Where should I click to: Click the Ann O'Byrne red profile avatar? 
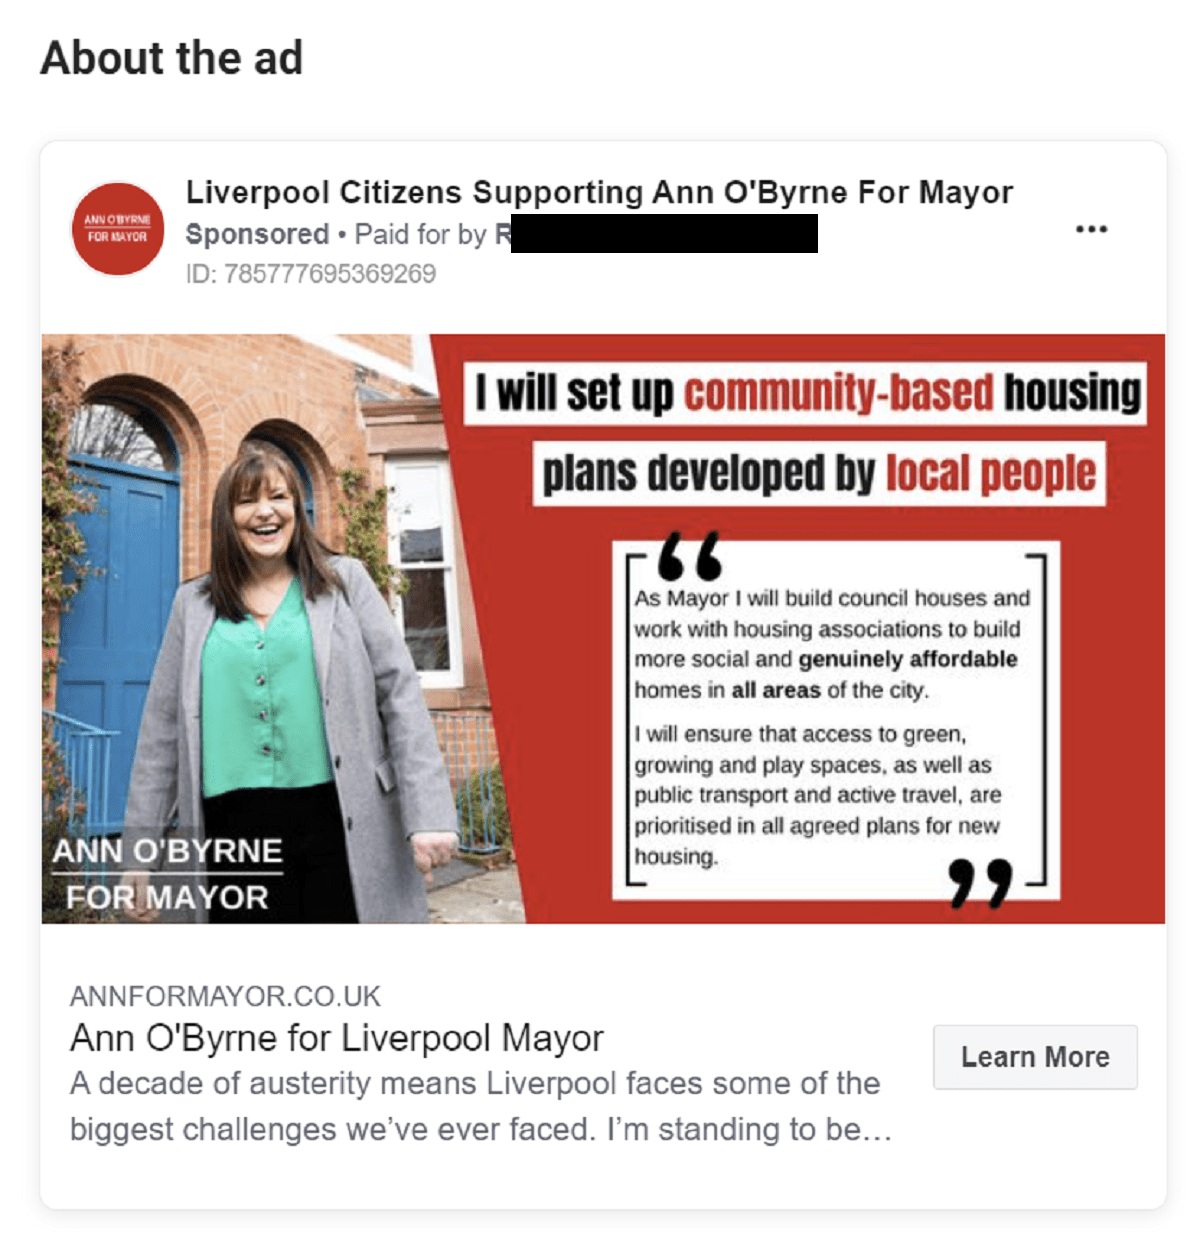[x=118, y=229]
